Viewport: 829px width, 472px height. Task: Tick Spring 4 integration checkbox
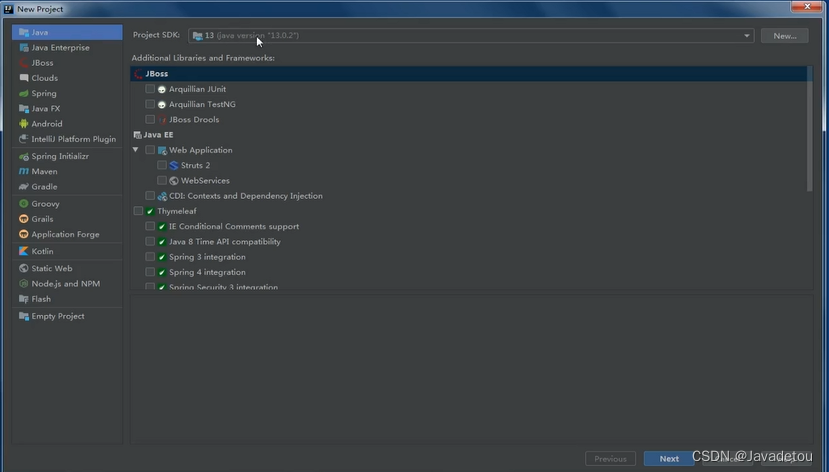tap(150, 272)
